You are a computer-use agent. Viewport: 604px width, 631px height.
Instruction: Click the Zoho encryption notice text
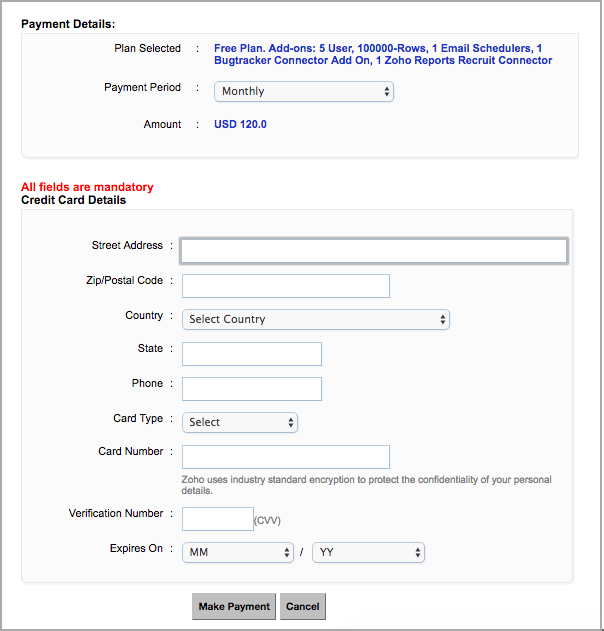point(366,485)
